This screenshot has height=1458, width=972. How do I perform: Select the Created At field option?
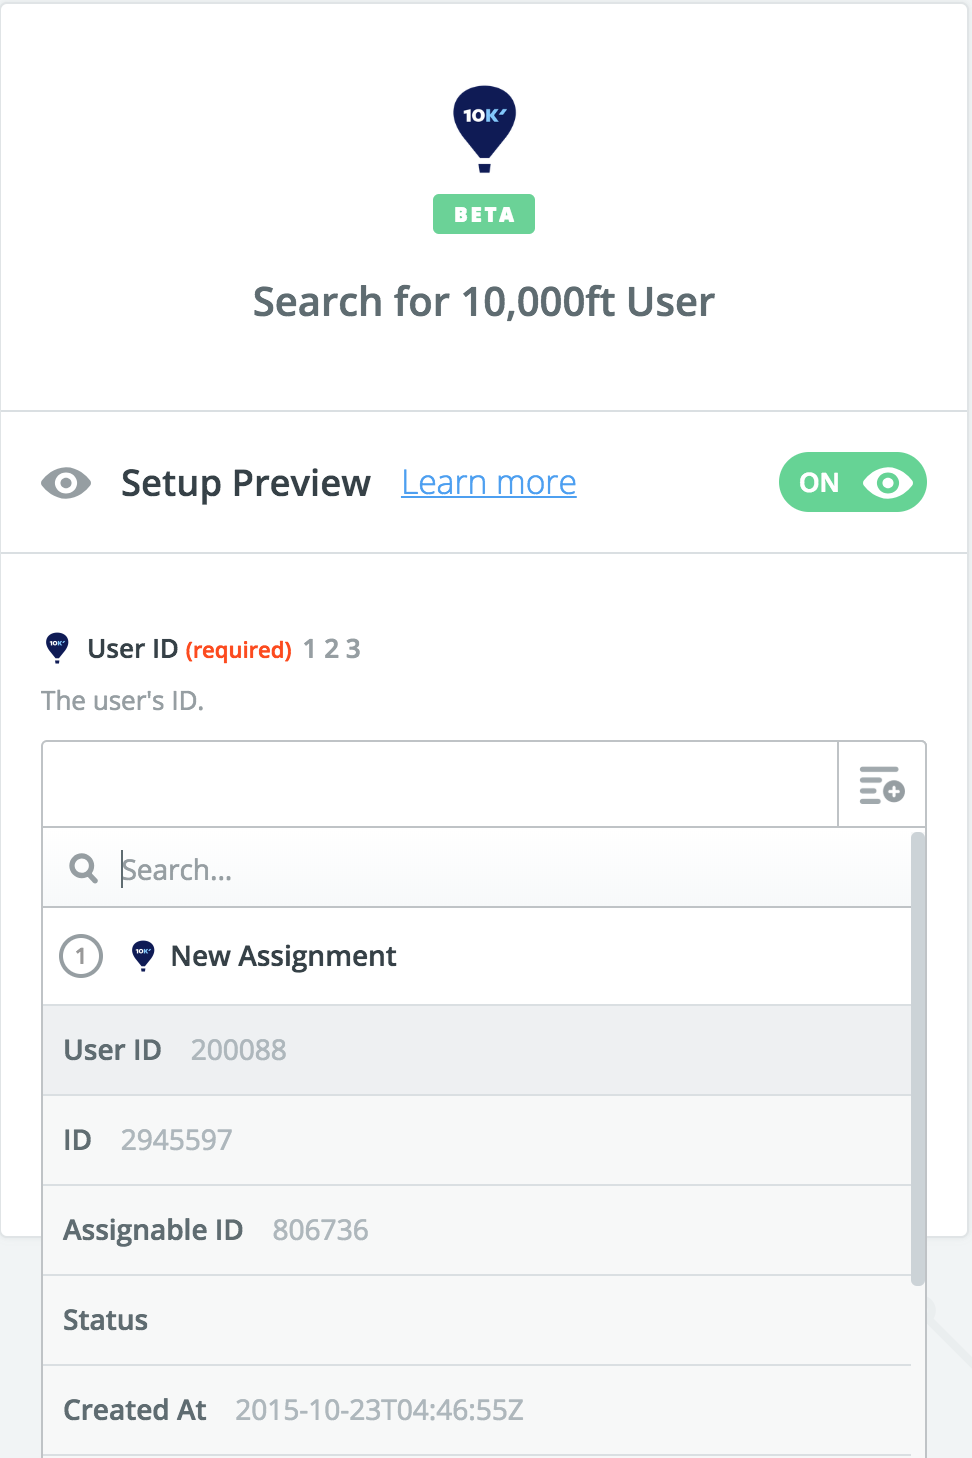coord(476,1410)
